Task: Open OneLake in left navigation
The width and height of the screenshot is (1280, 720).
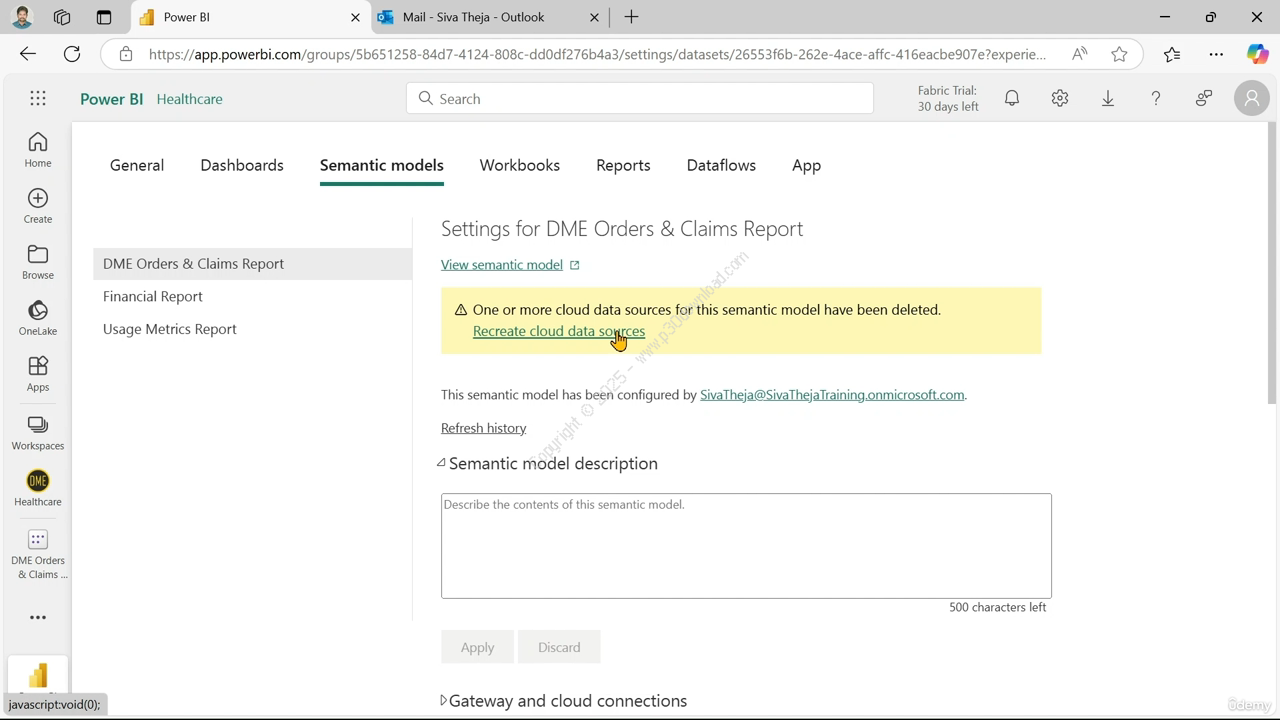Action: tap(38, 317)
